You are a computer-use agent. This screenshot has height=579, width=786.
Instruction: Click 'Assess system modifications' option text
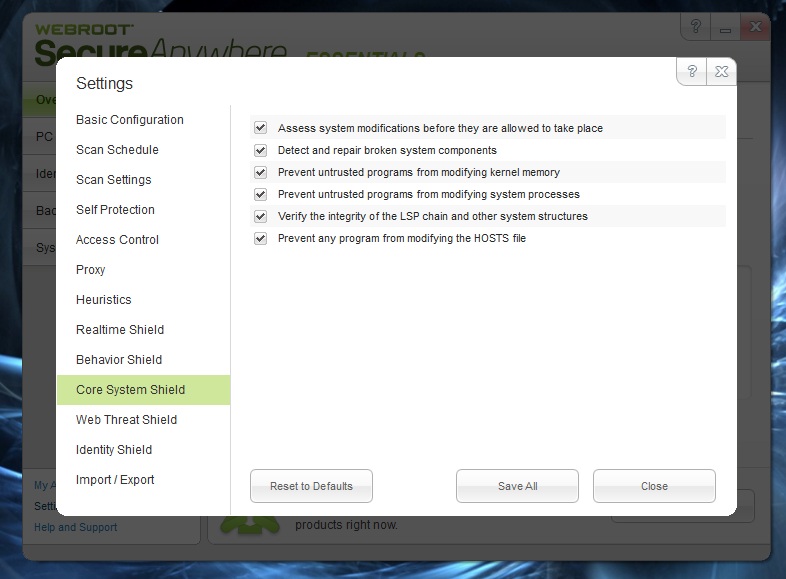(440, 128)
